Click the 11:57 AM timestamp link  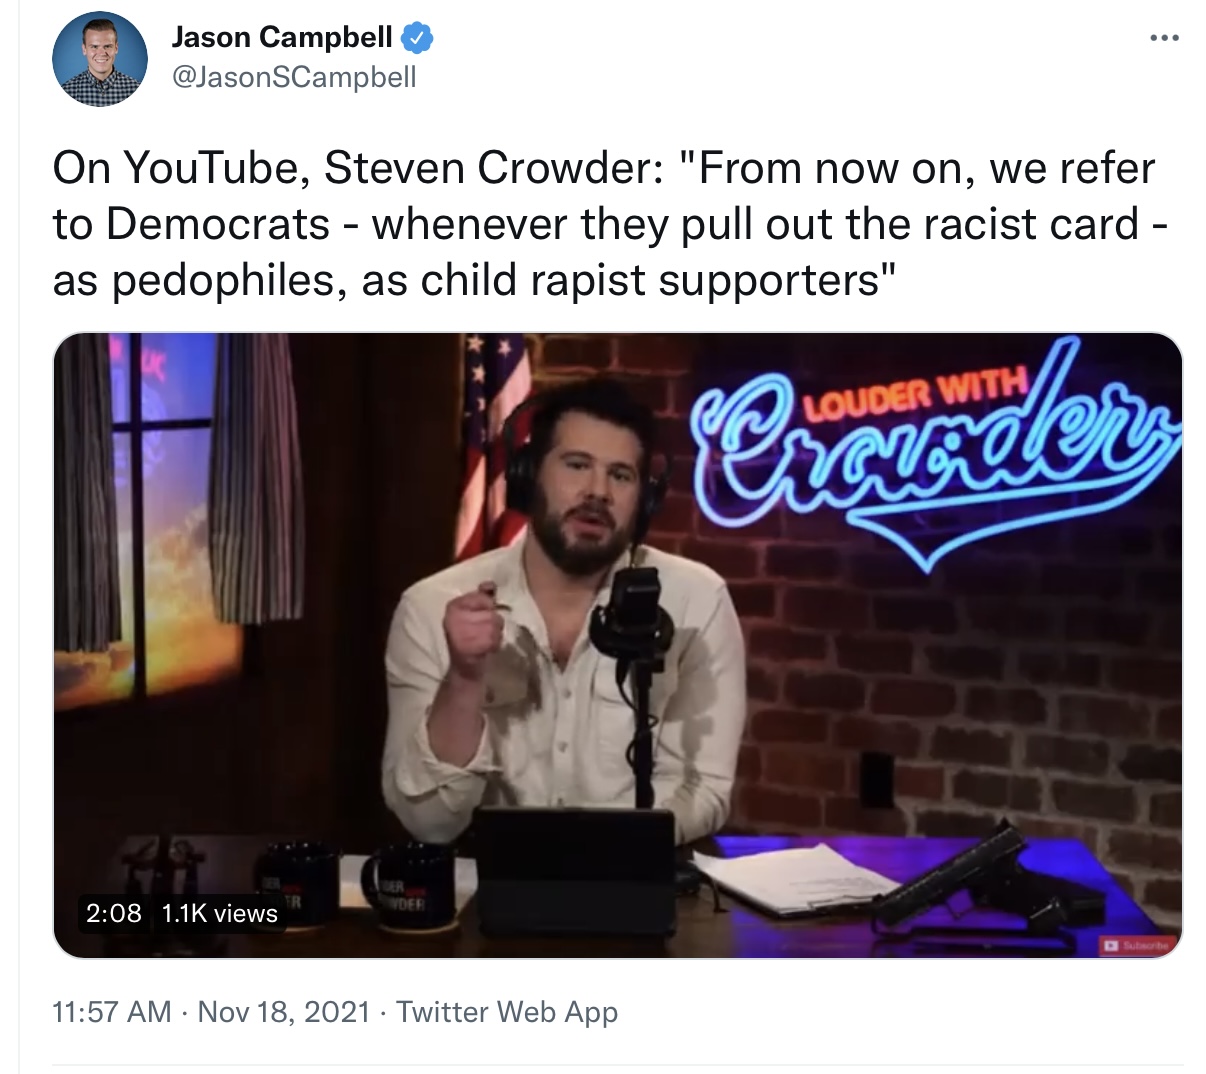coord(111,1012)
